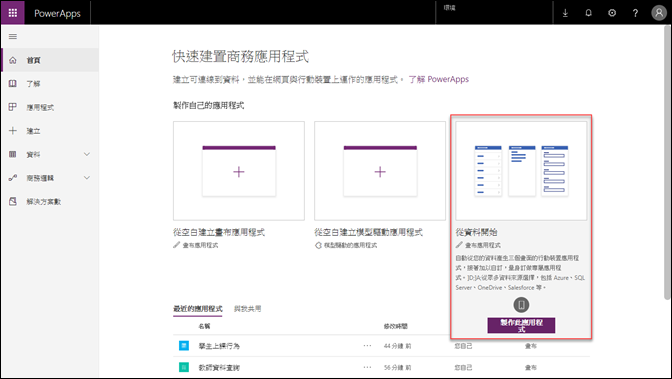This screenshot has width=672, height=379.
Task: Open 建立 in the sidebar
Action: 33,131
